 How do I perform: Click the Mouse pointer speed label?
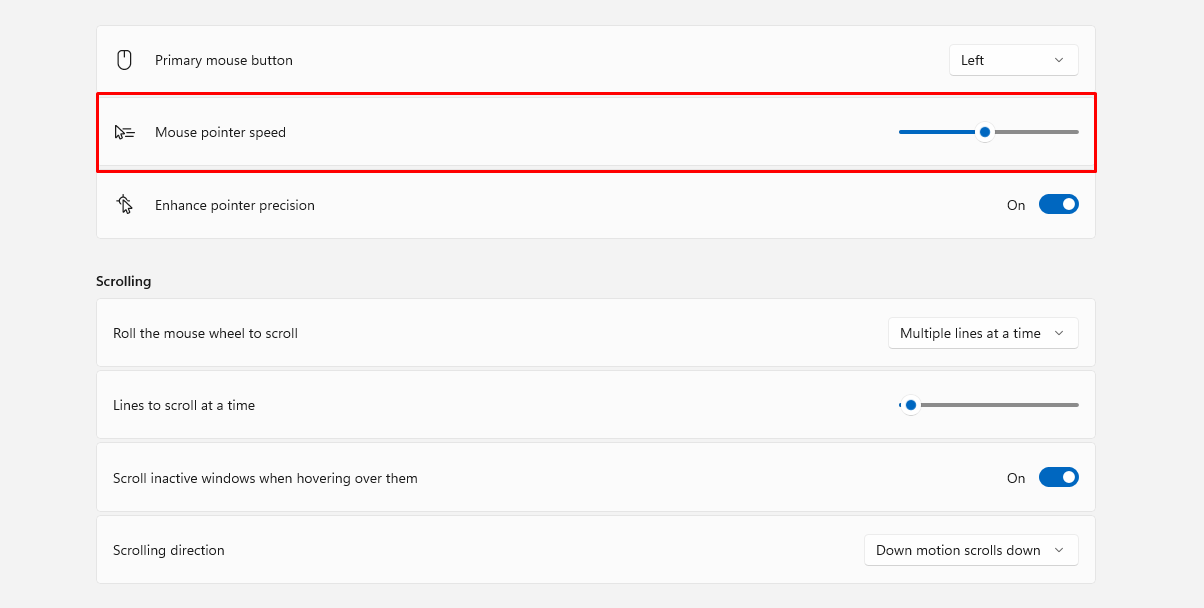[x=220, y=132]
